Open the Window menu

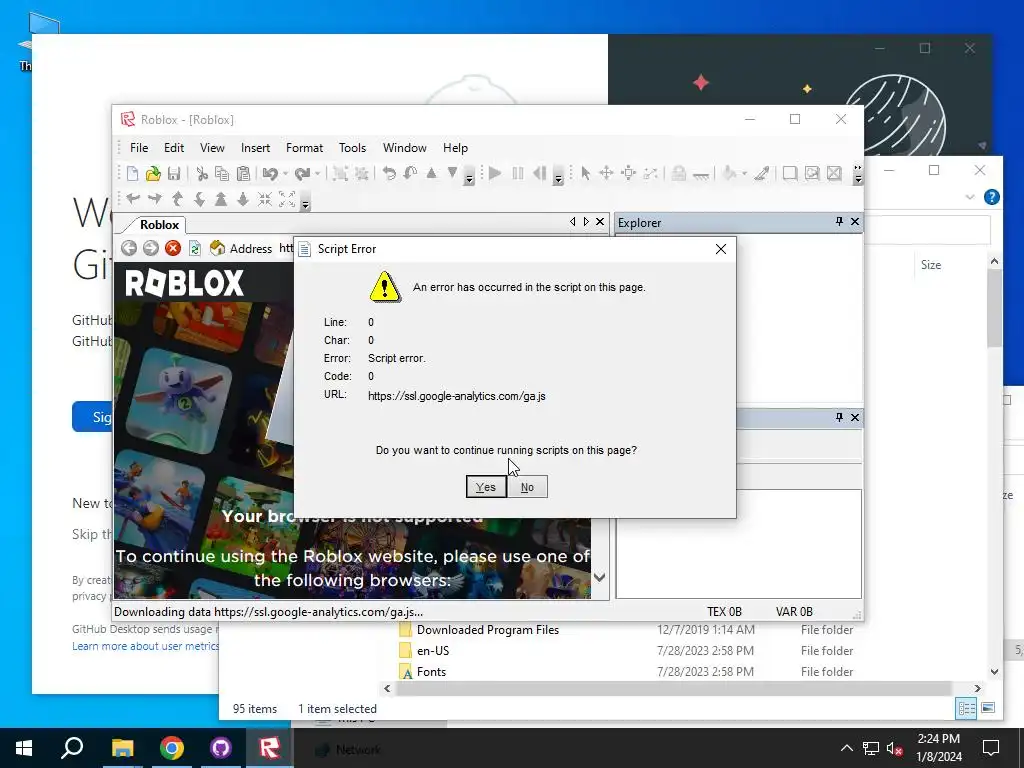404,148
